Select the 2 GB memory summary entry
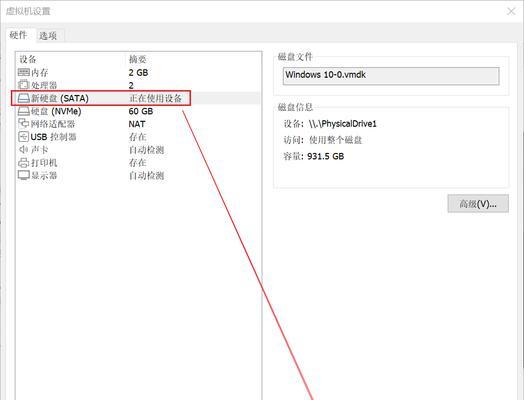 point(138,72)
